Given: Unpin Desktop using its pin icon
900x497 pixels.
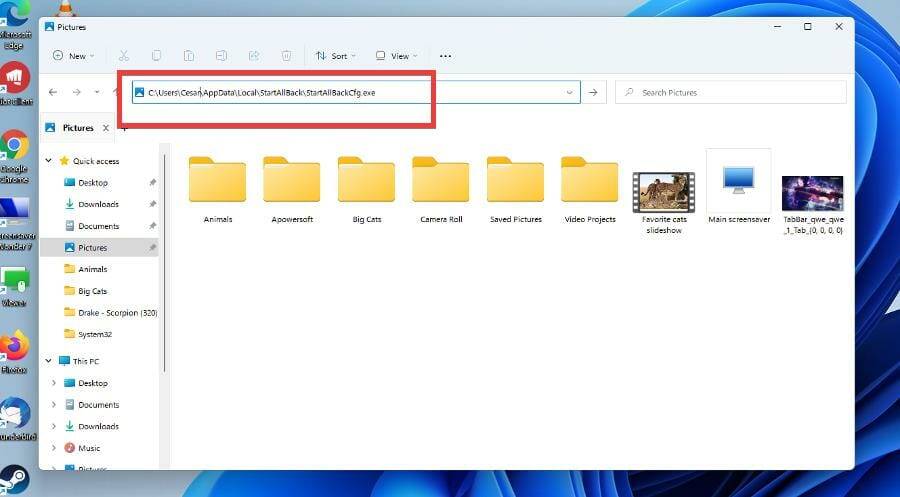Looking at the screenshot, I should [x=152, y=183].
